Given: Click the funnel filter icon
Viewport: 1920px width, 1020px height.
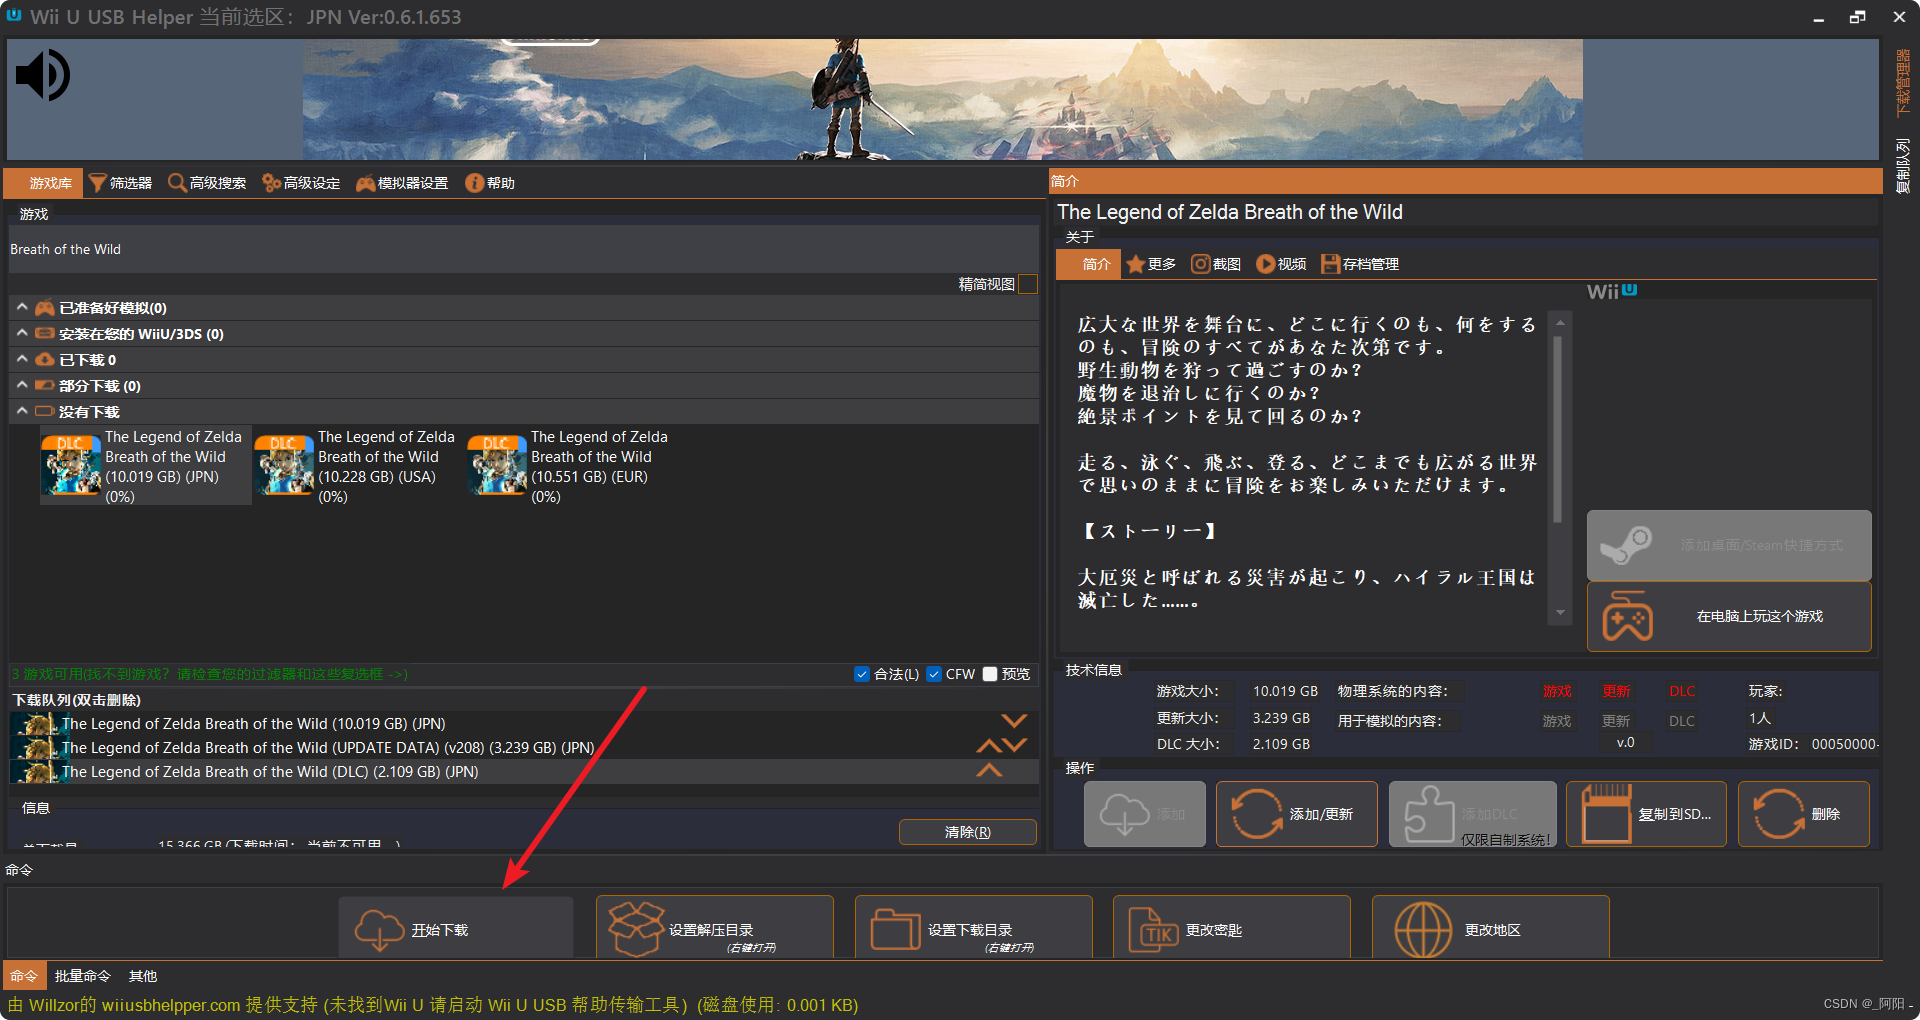Looking at the screenshot, I should coord(97,183).
